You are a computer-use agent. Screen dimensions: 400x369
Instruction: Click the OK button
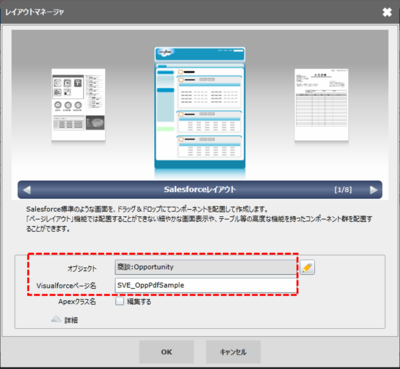tap(166, 352)
